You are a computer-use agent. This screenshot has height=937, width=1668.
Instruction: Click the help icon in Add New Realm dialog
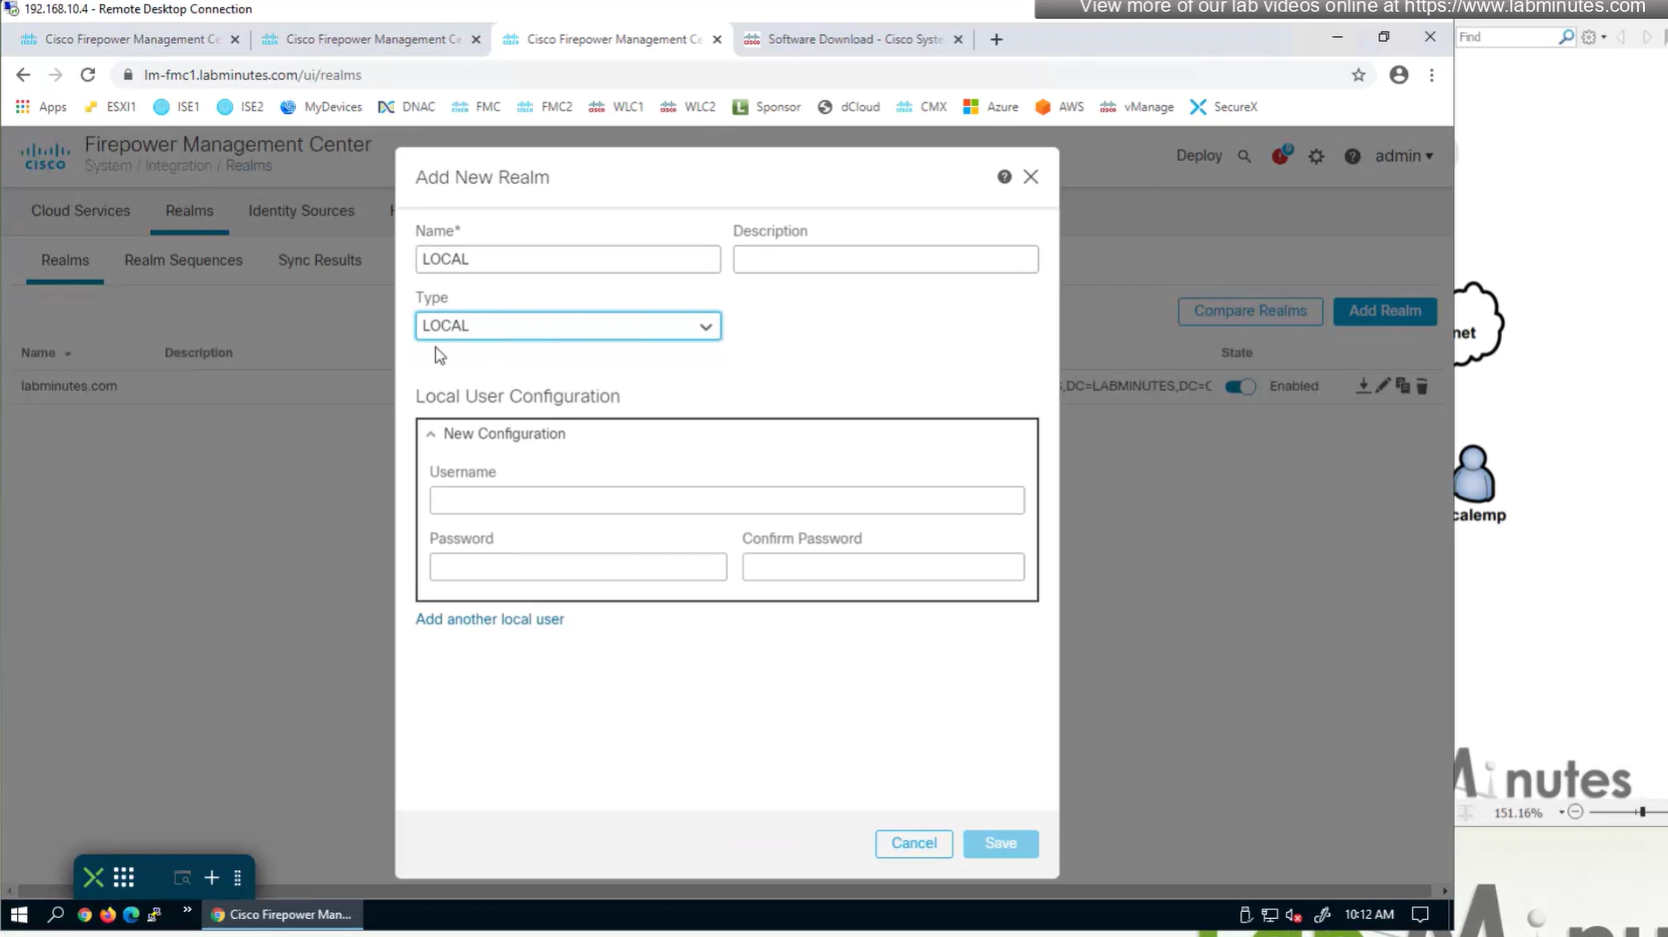pyautogui.click(x=1004, y=177)
